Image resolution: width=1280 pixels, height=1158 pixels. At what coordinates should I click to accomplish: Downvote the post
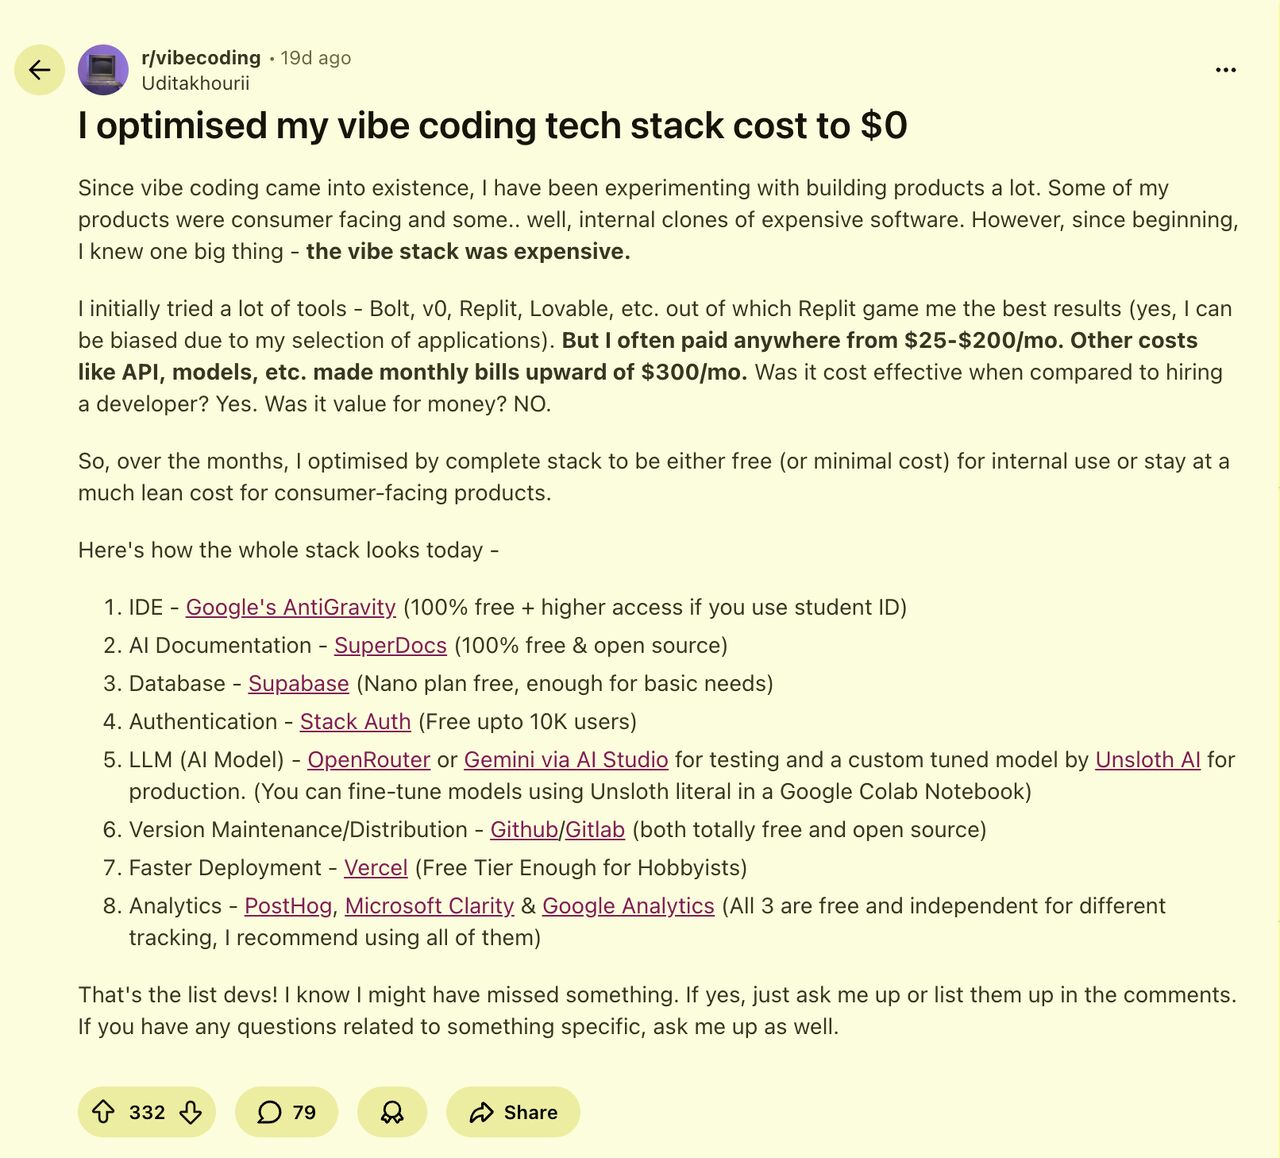point(191,1112)
